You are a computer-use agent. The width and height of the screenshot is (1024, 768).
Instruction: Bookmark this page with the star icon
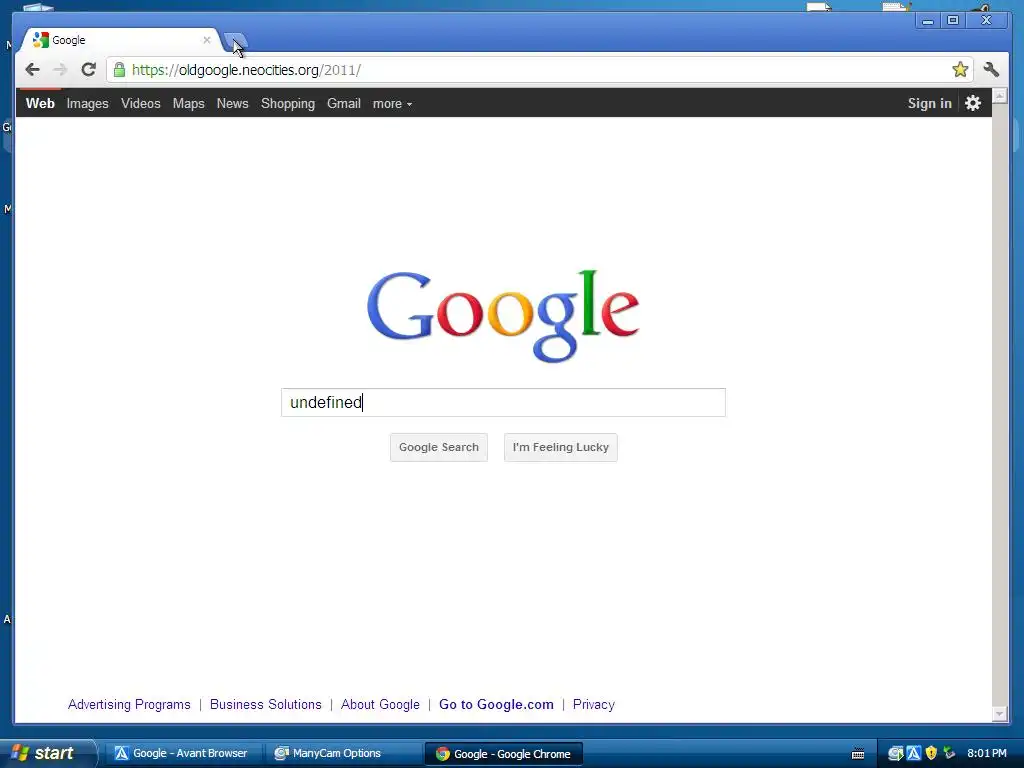(x=960, y=69)
